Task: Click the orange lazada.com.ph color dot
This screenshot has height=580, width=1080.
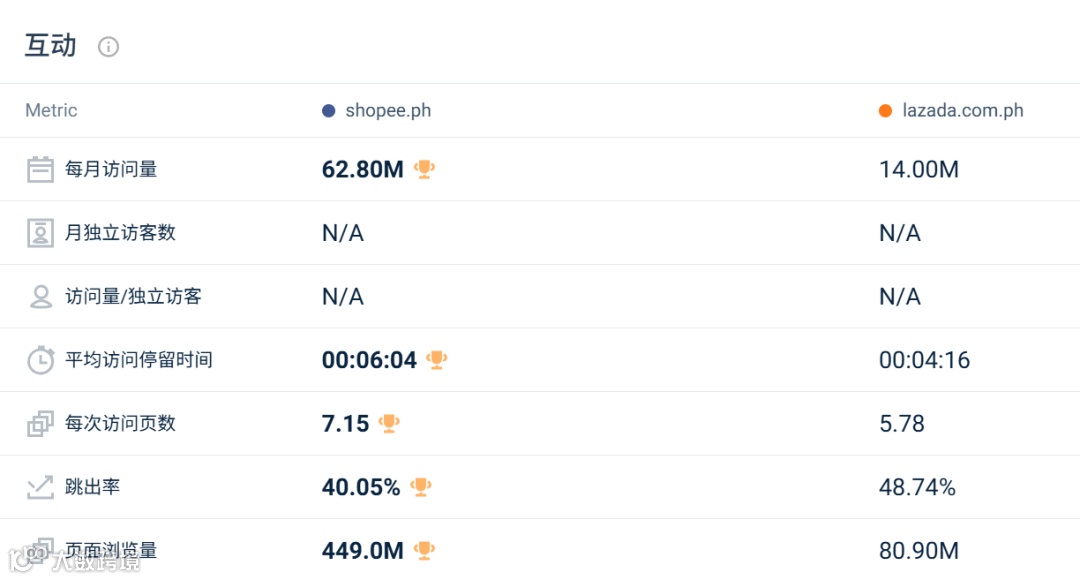Action: pos(885,111)
